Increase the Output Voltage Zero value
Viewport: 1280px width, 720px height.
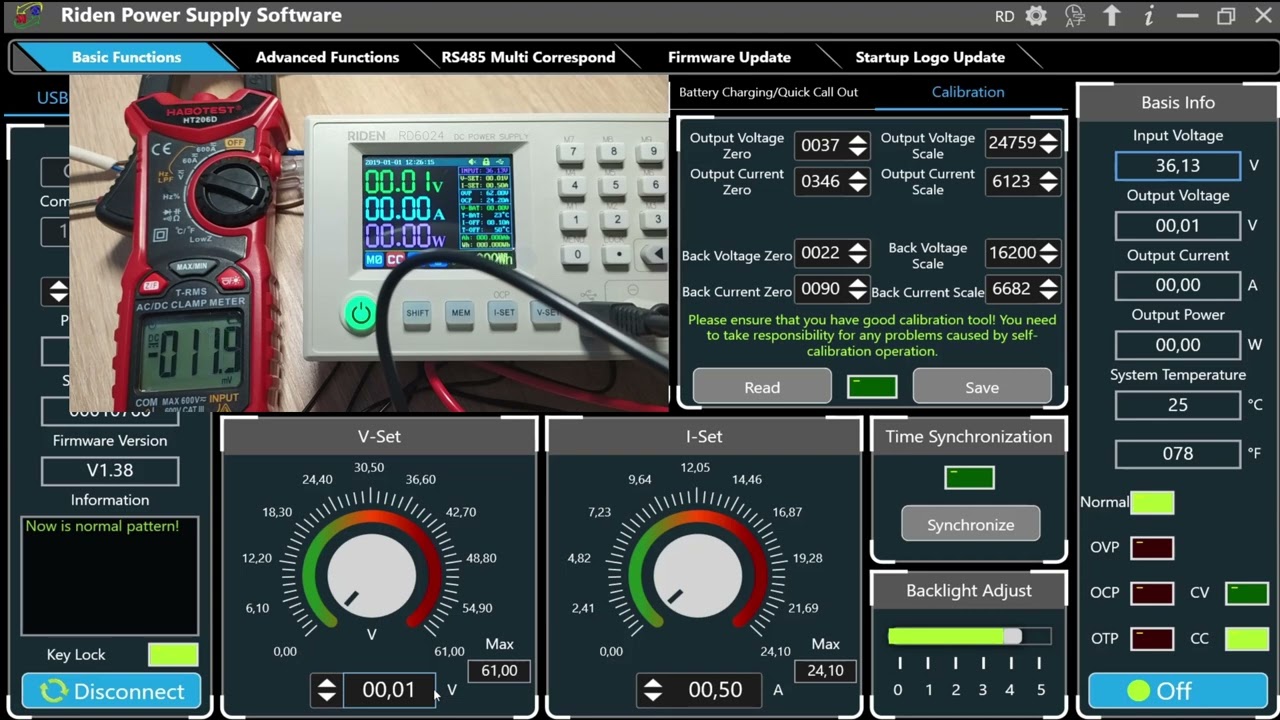[x=857, y=140]
